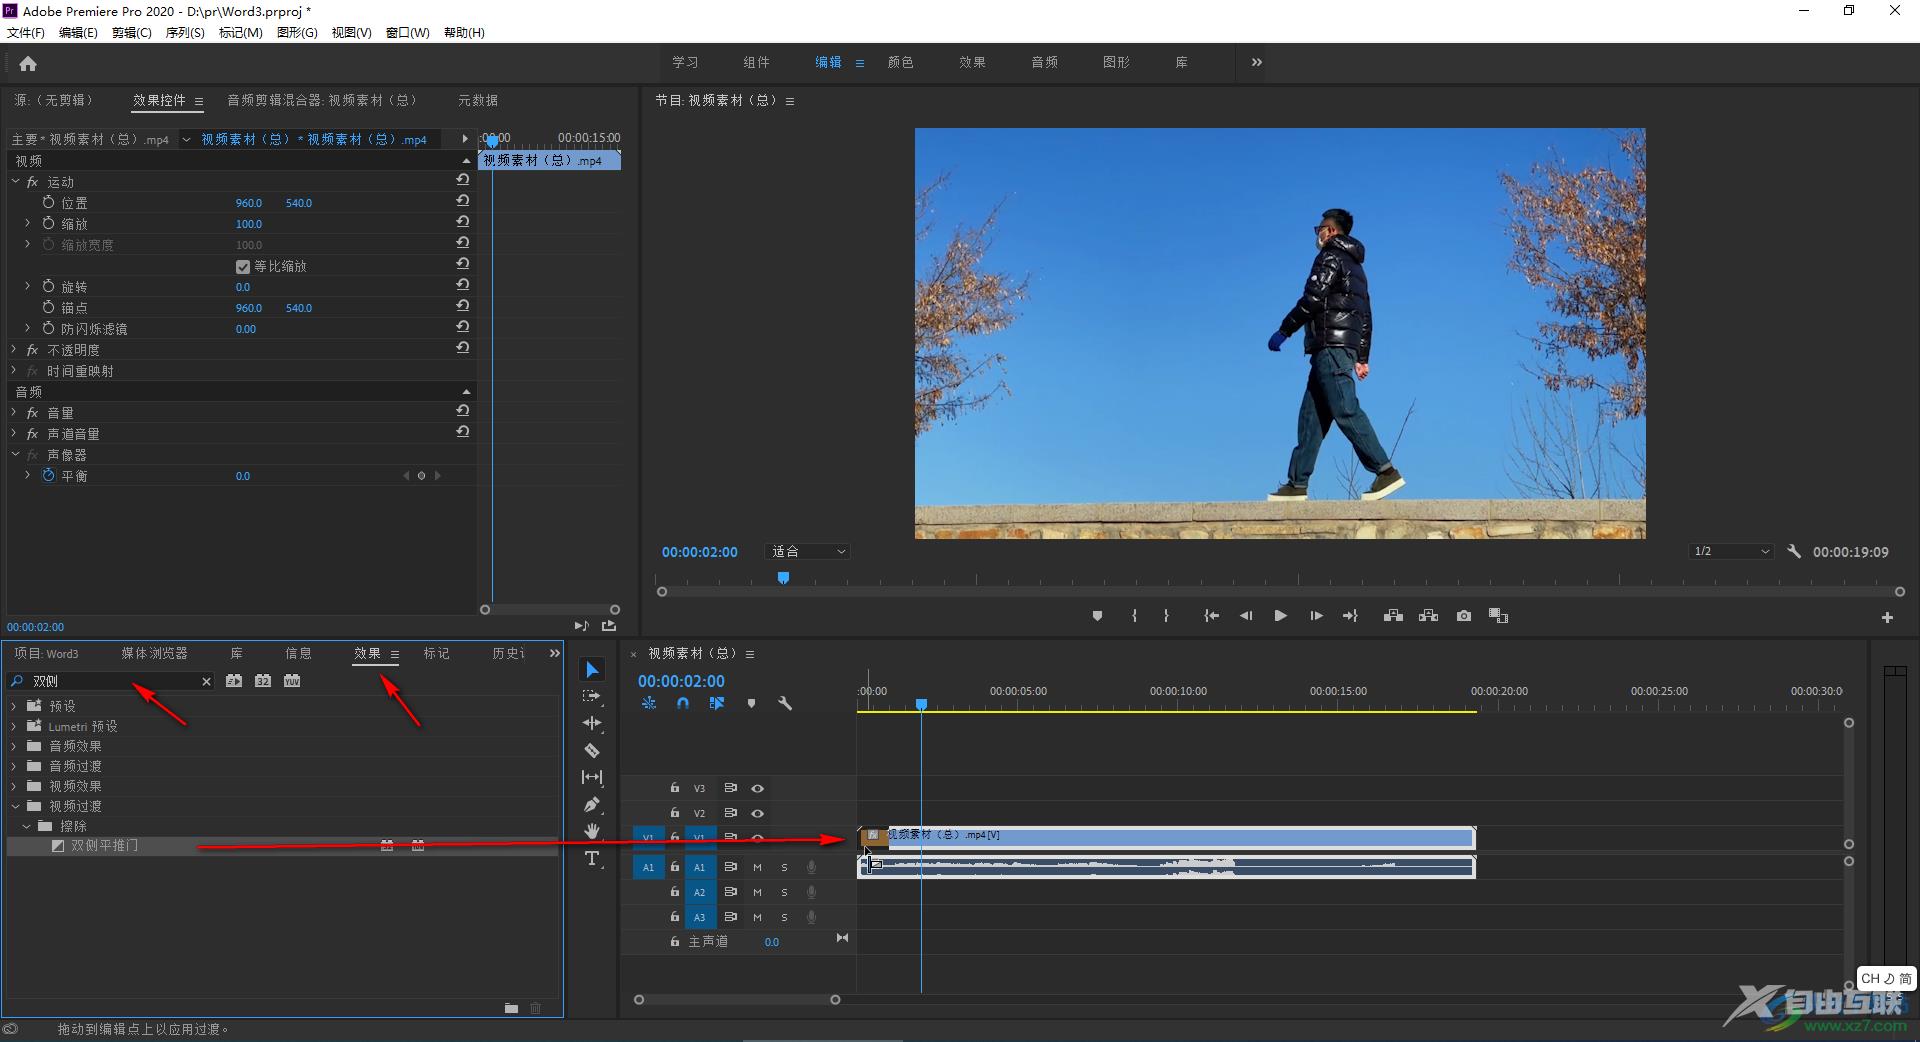1920x1042 pixels.
Task: Toggle lock on V3 track
Action: click(x=675, y=788)
